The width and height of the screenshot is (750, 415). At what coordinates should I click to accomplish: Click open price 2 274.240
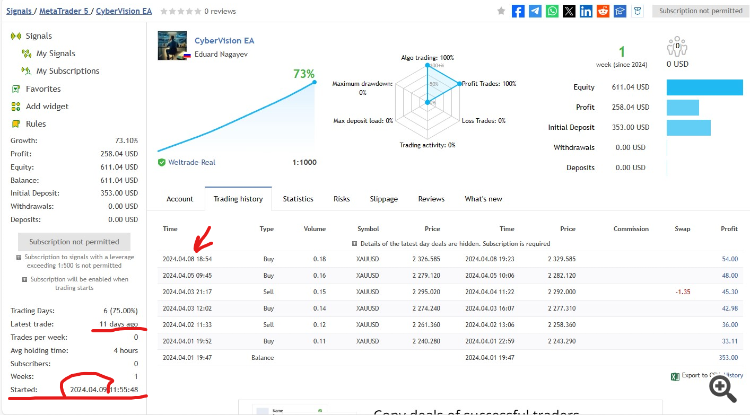click(426, 308)
